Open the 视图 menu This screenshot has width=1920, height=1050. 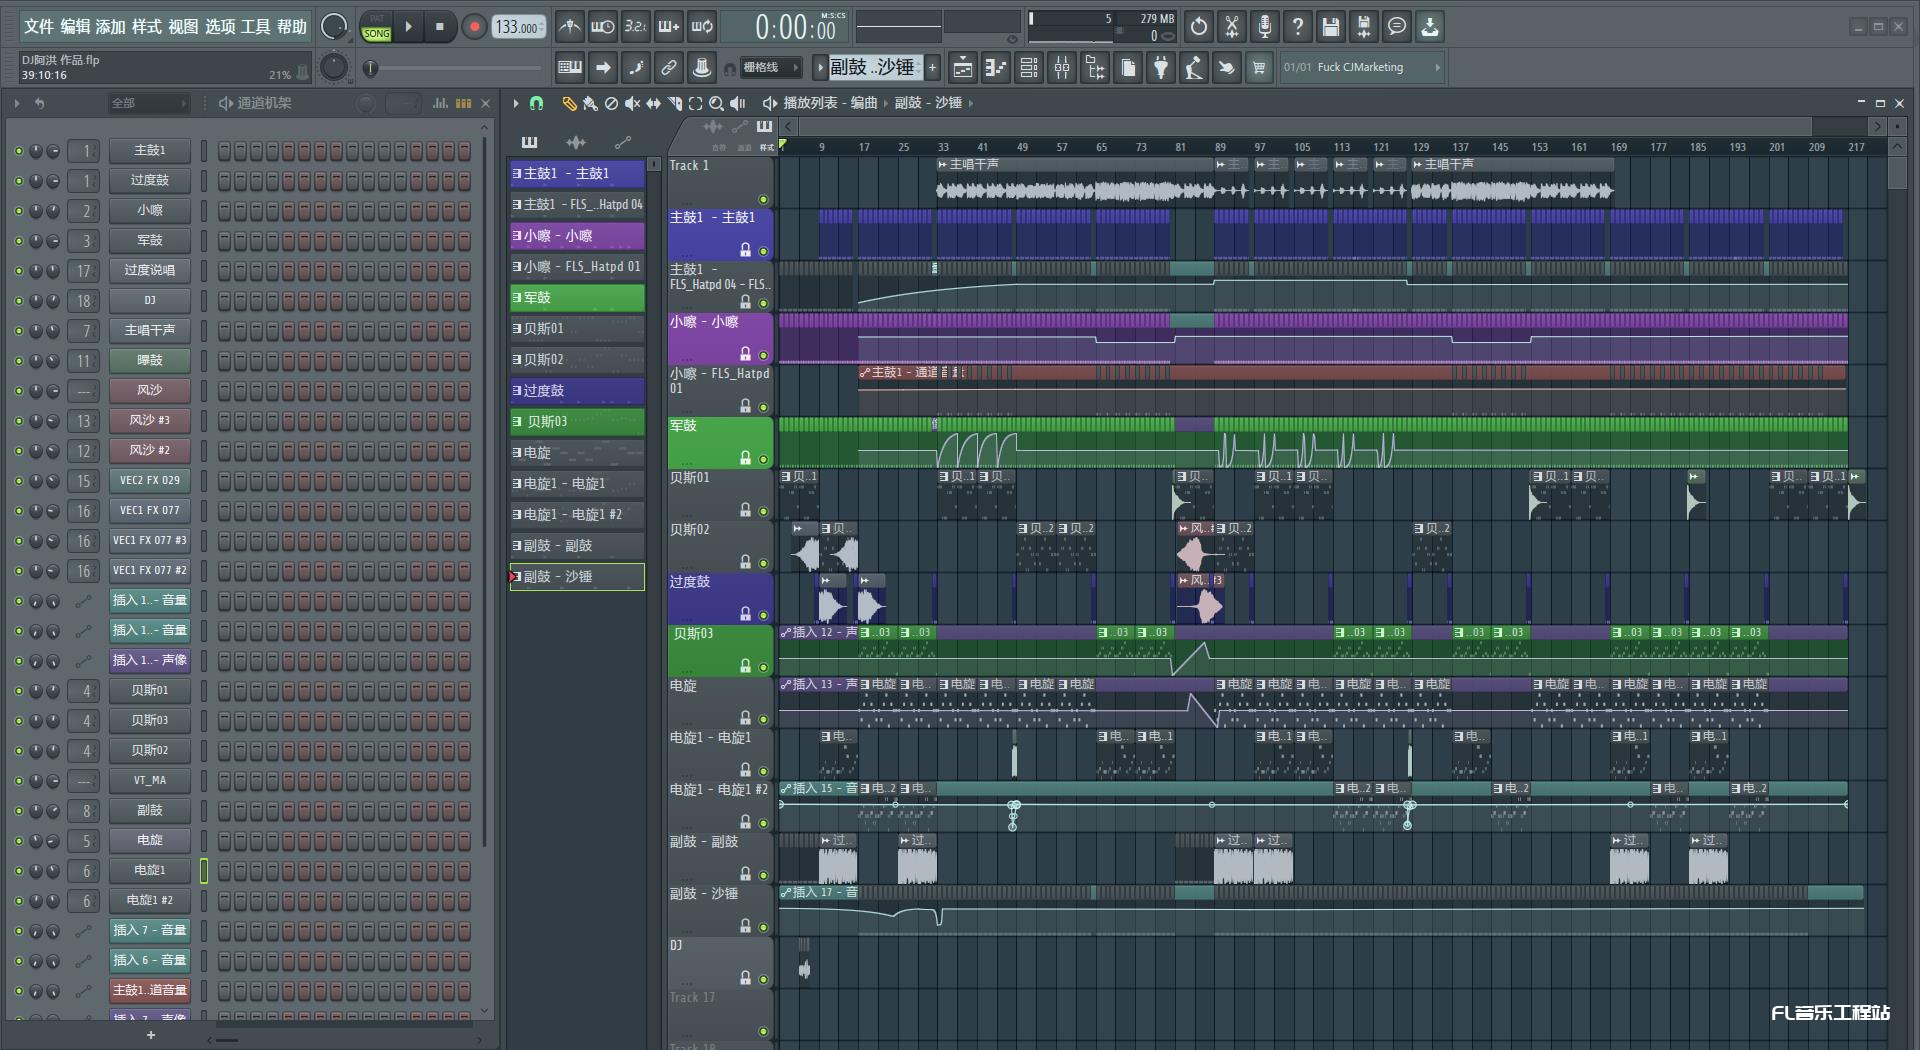tap(183, 27)
